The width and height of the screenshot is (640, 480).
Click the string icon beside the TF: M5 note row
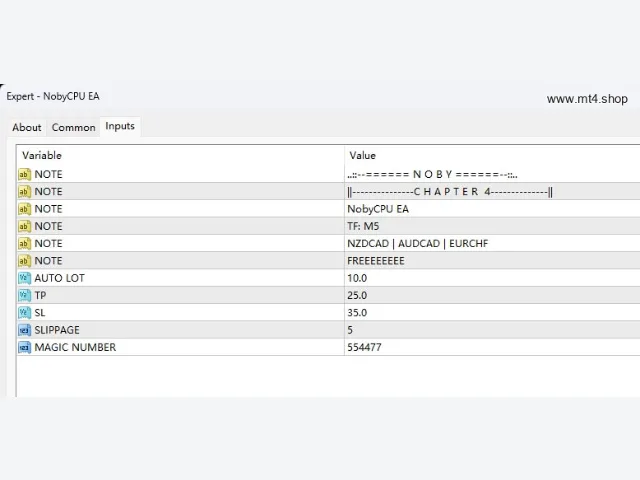(24, 226)
